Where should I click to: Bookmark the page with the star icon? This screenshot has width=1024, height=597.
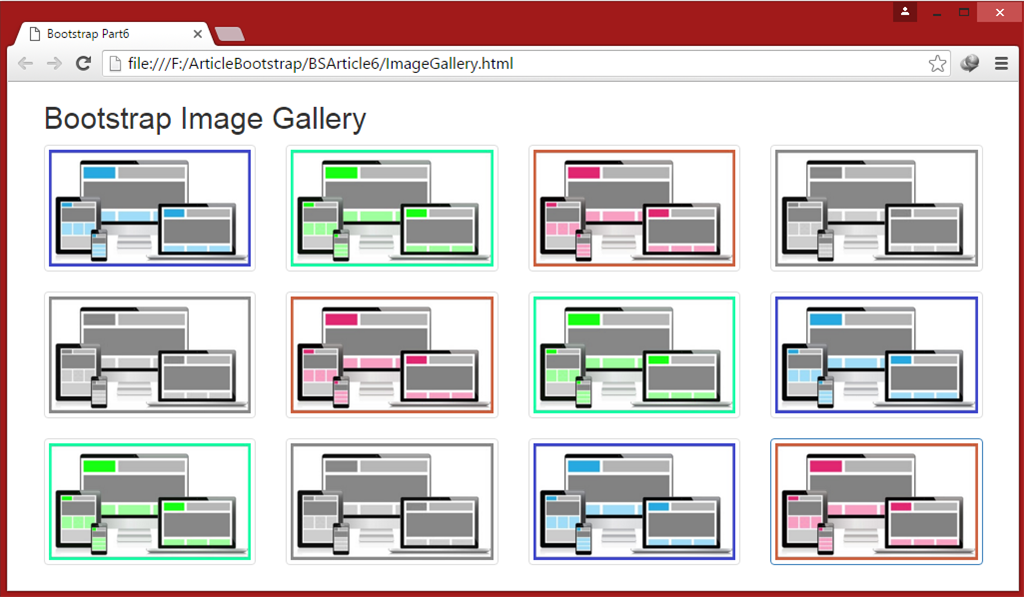[x=937, y=63]
